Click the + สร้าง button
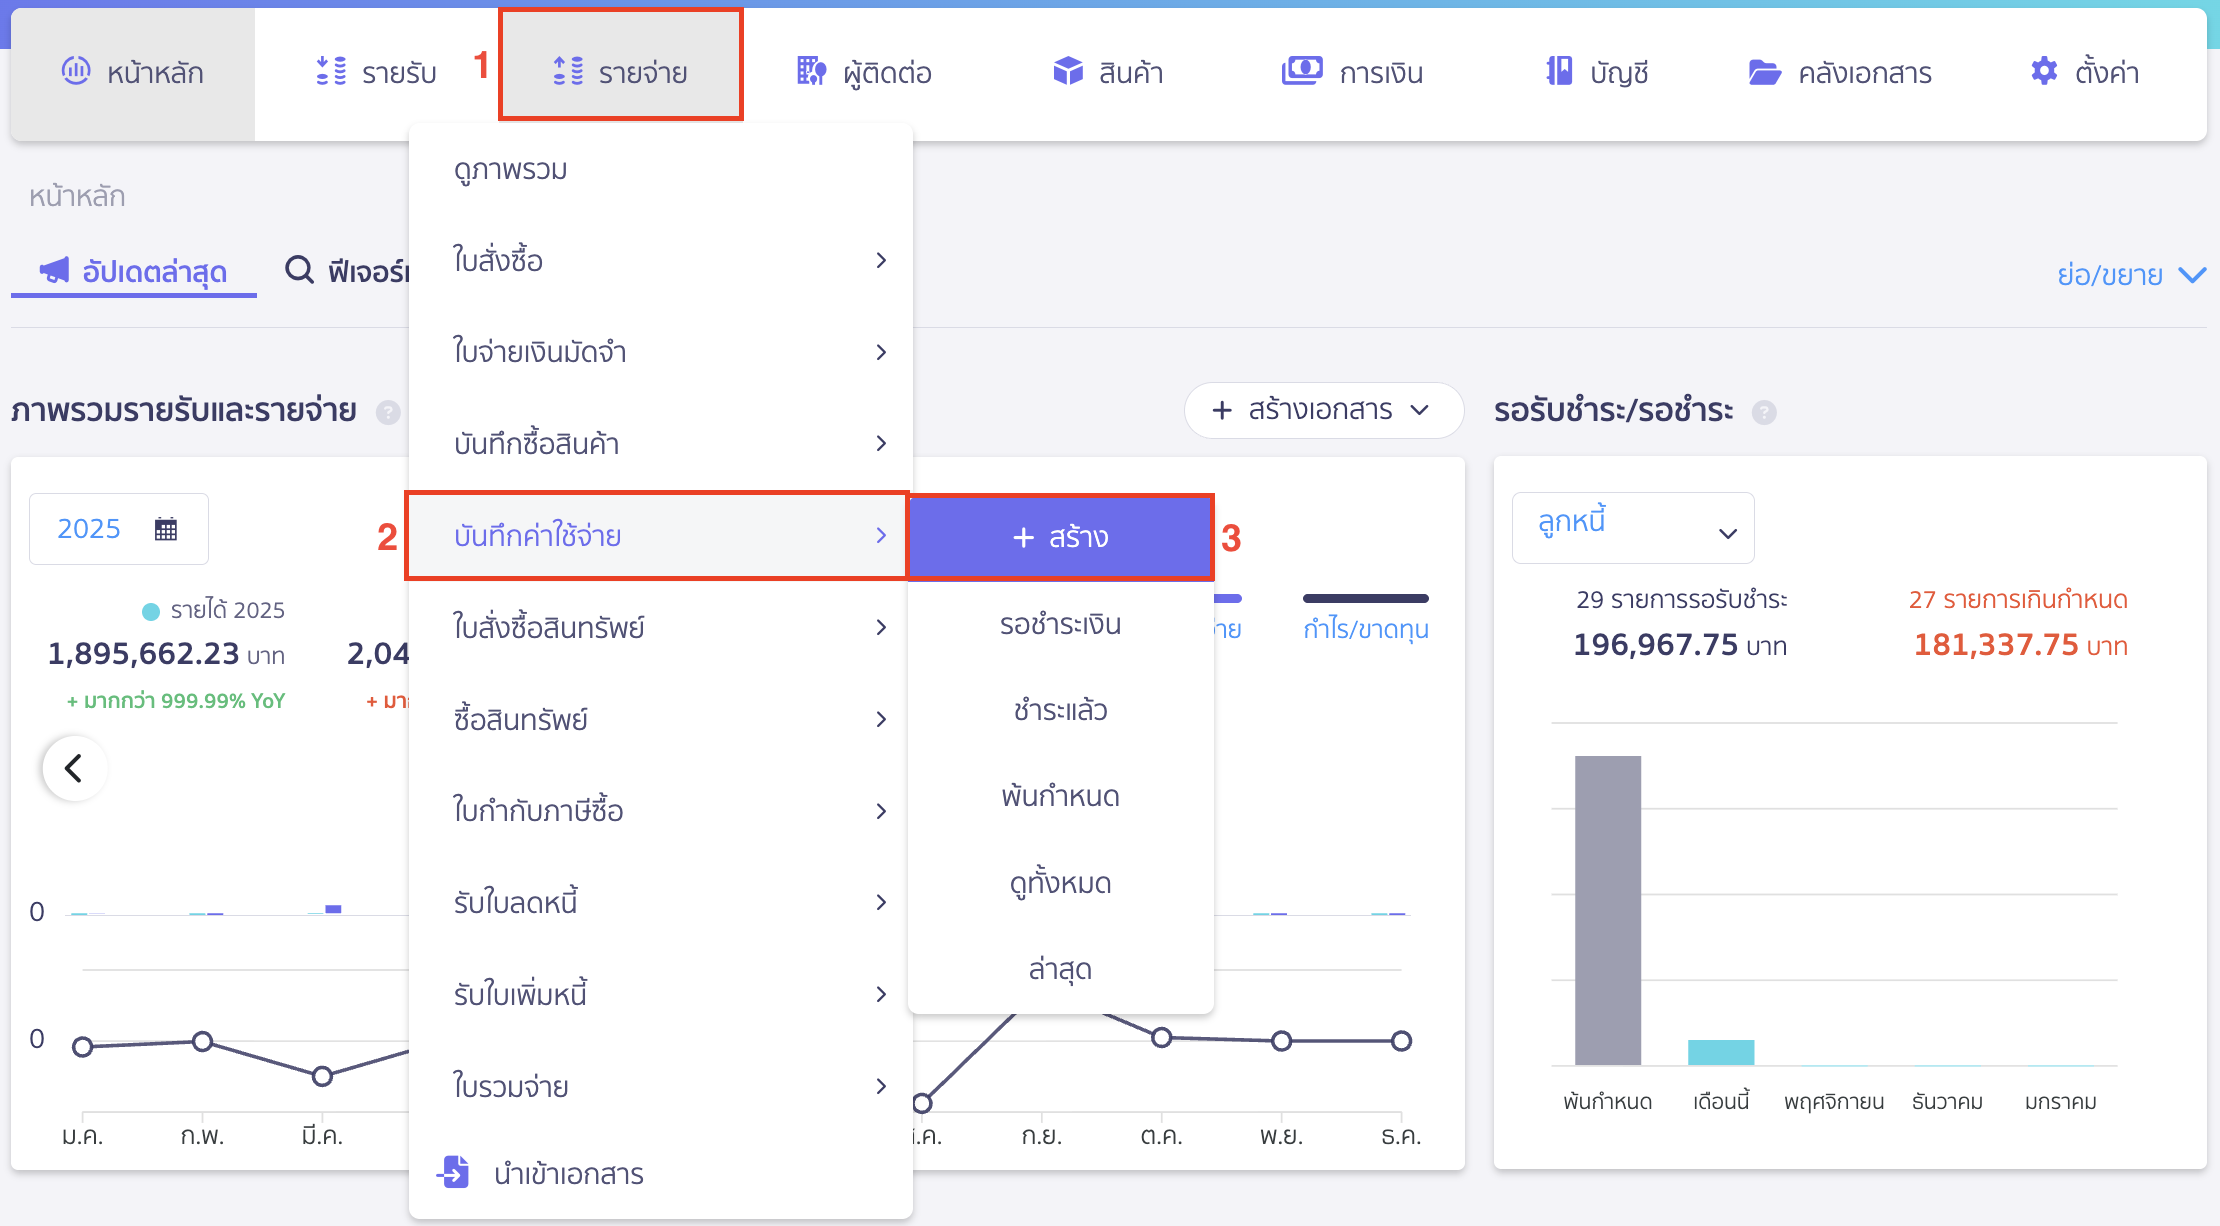 tap(1059, 536)
